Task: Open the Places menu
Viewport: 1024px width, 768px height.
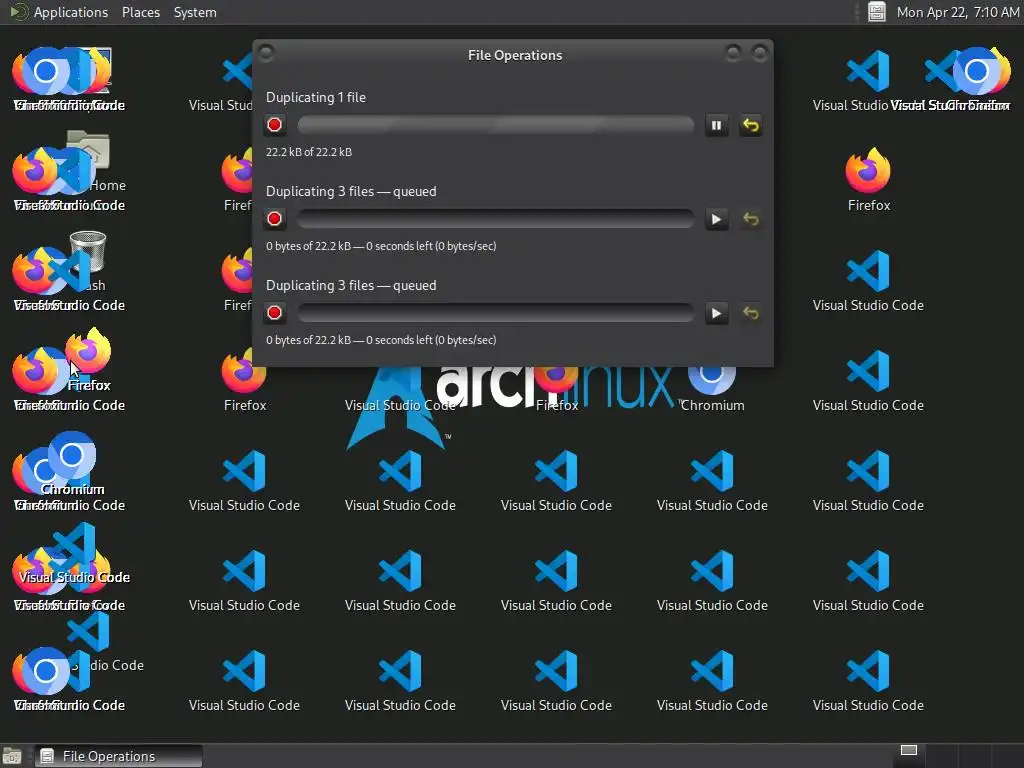Action: point(141,12)
